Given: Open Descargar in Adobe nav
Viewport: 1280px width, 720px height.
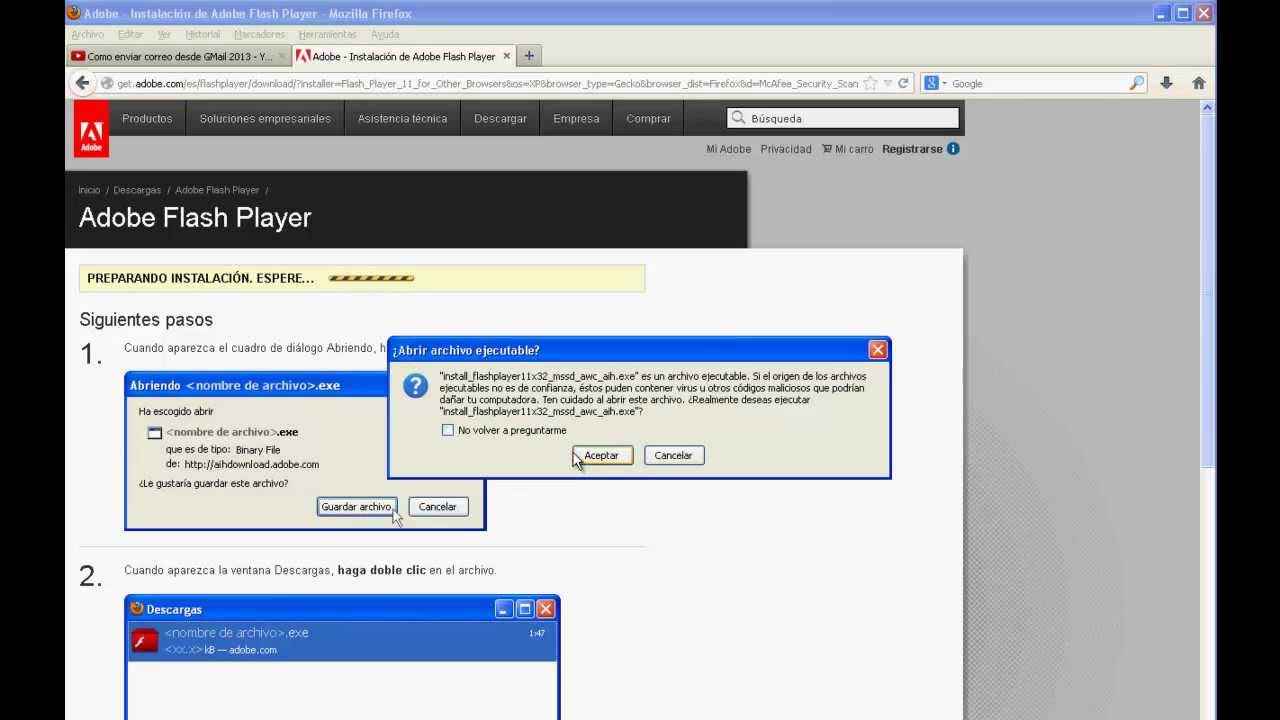Looking at the screenshot, I should pyautogui.click(x=500, y=118).
